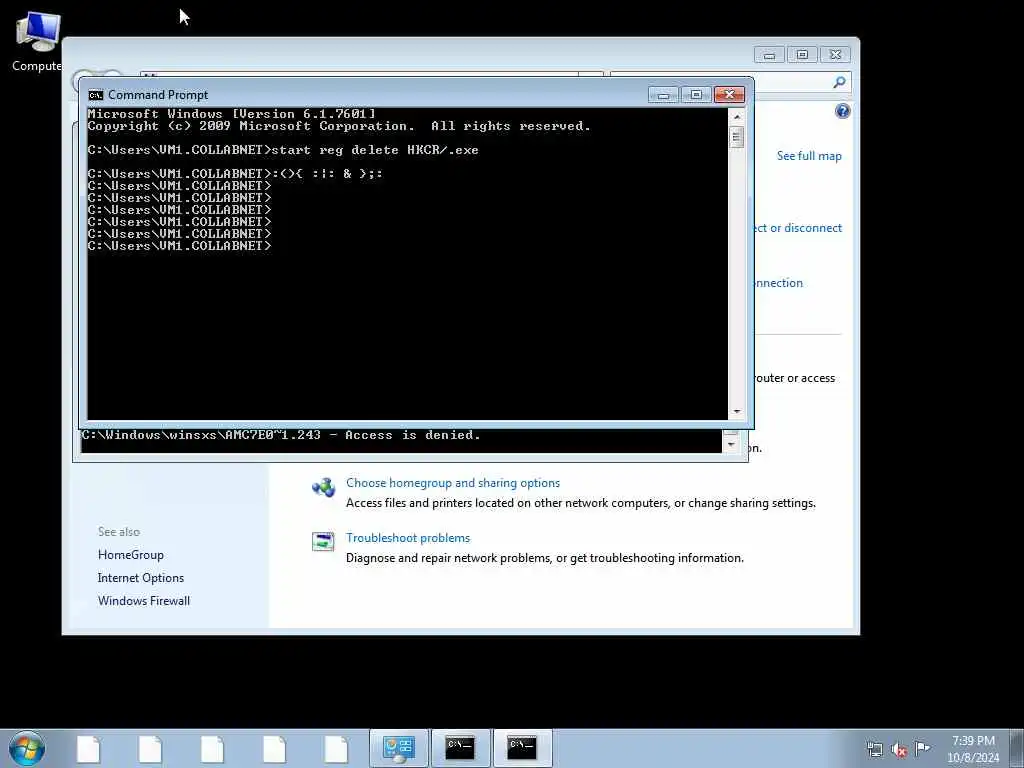Open Windows Firewall under See also
Image resolution: width=1024 pixels, height=768 pixels.
click(x=144, y=600)
